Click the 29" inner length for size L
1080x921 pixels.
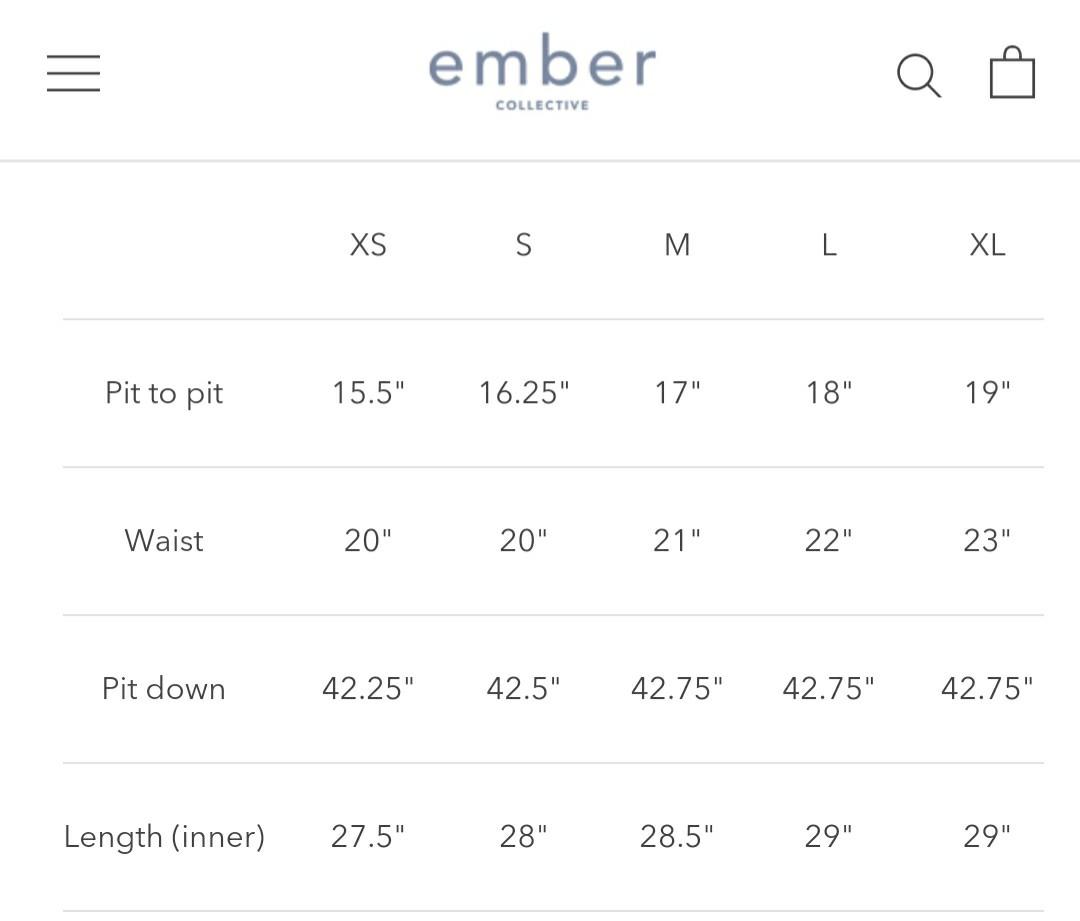tap(828, 837)
